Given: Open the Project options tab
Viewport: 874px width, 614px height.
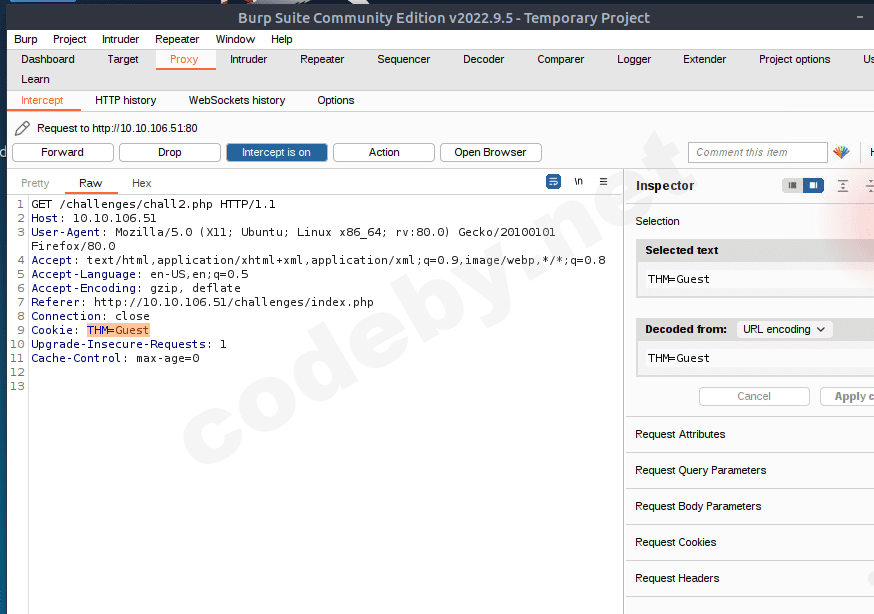Looking at the screenshot, I should pyautogui.click(x=794, y=59).
